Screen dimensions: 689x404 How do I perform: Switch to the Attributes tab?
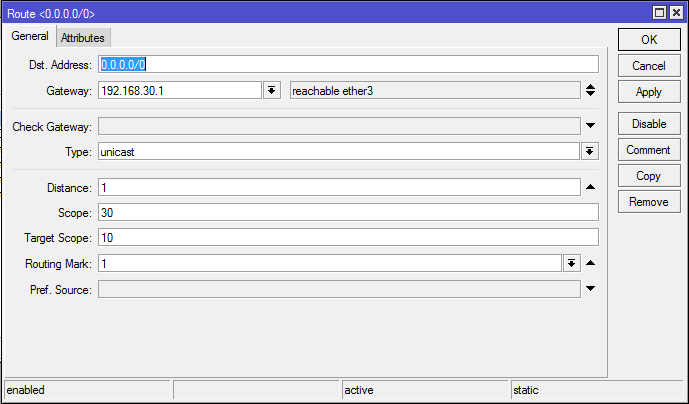coord(82,38)
